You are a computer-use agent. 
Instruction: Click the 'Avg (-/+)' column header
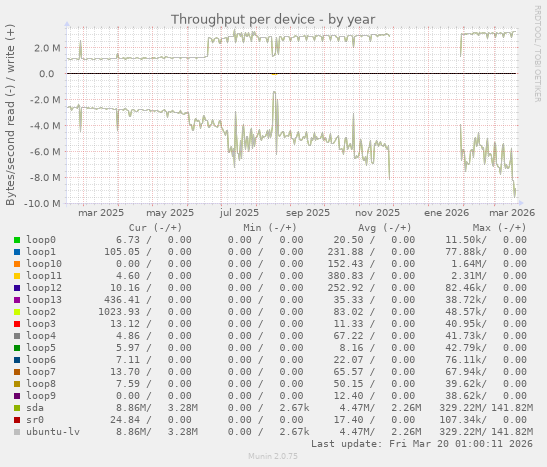click(x=384, y=228)
